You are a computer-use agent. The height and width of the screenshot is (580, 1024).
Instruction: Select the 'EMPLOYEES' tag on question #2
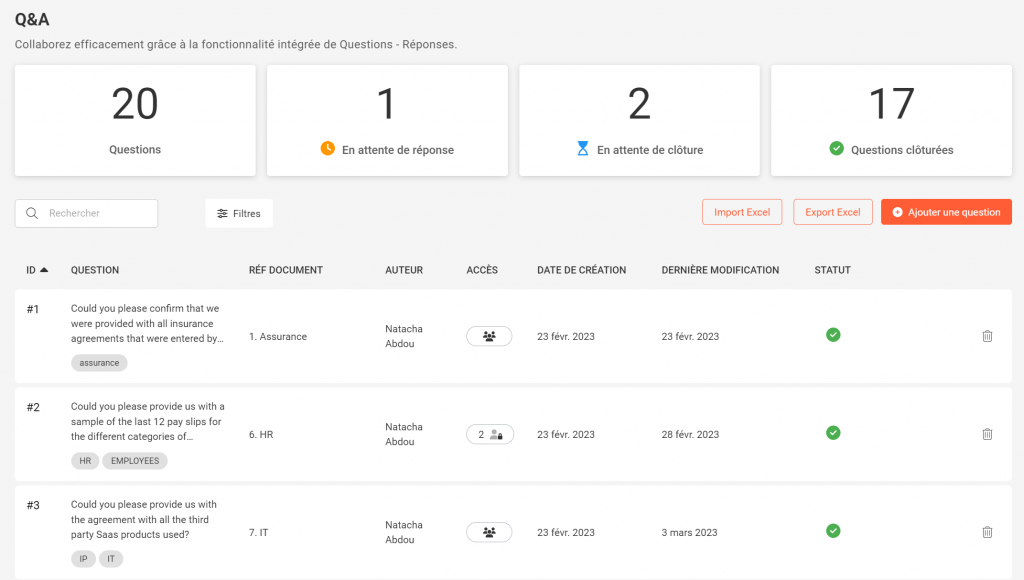[x=134, y=461]
